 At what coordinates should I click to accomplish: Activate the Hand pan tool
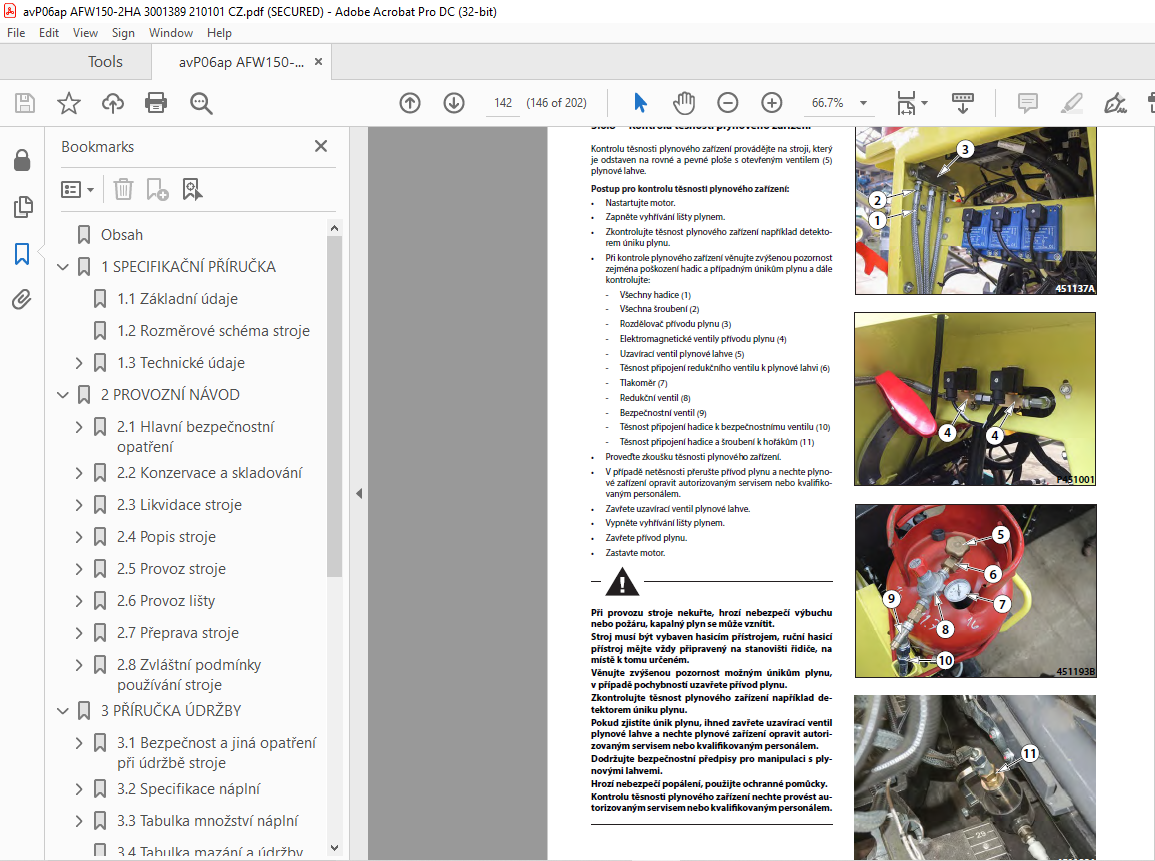click(684, 103)
